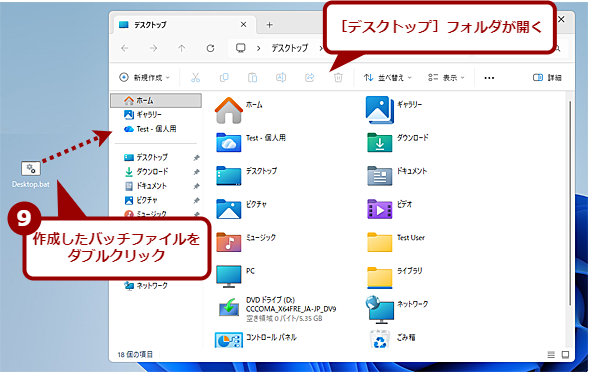Open Test - 個人用 cloud folder in content

coord(228,142)
